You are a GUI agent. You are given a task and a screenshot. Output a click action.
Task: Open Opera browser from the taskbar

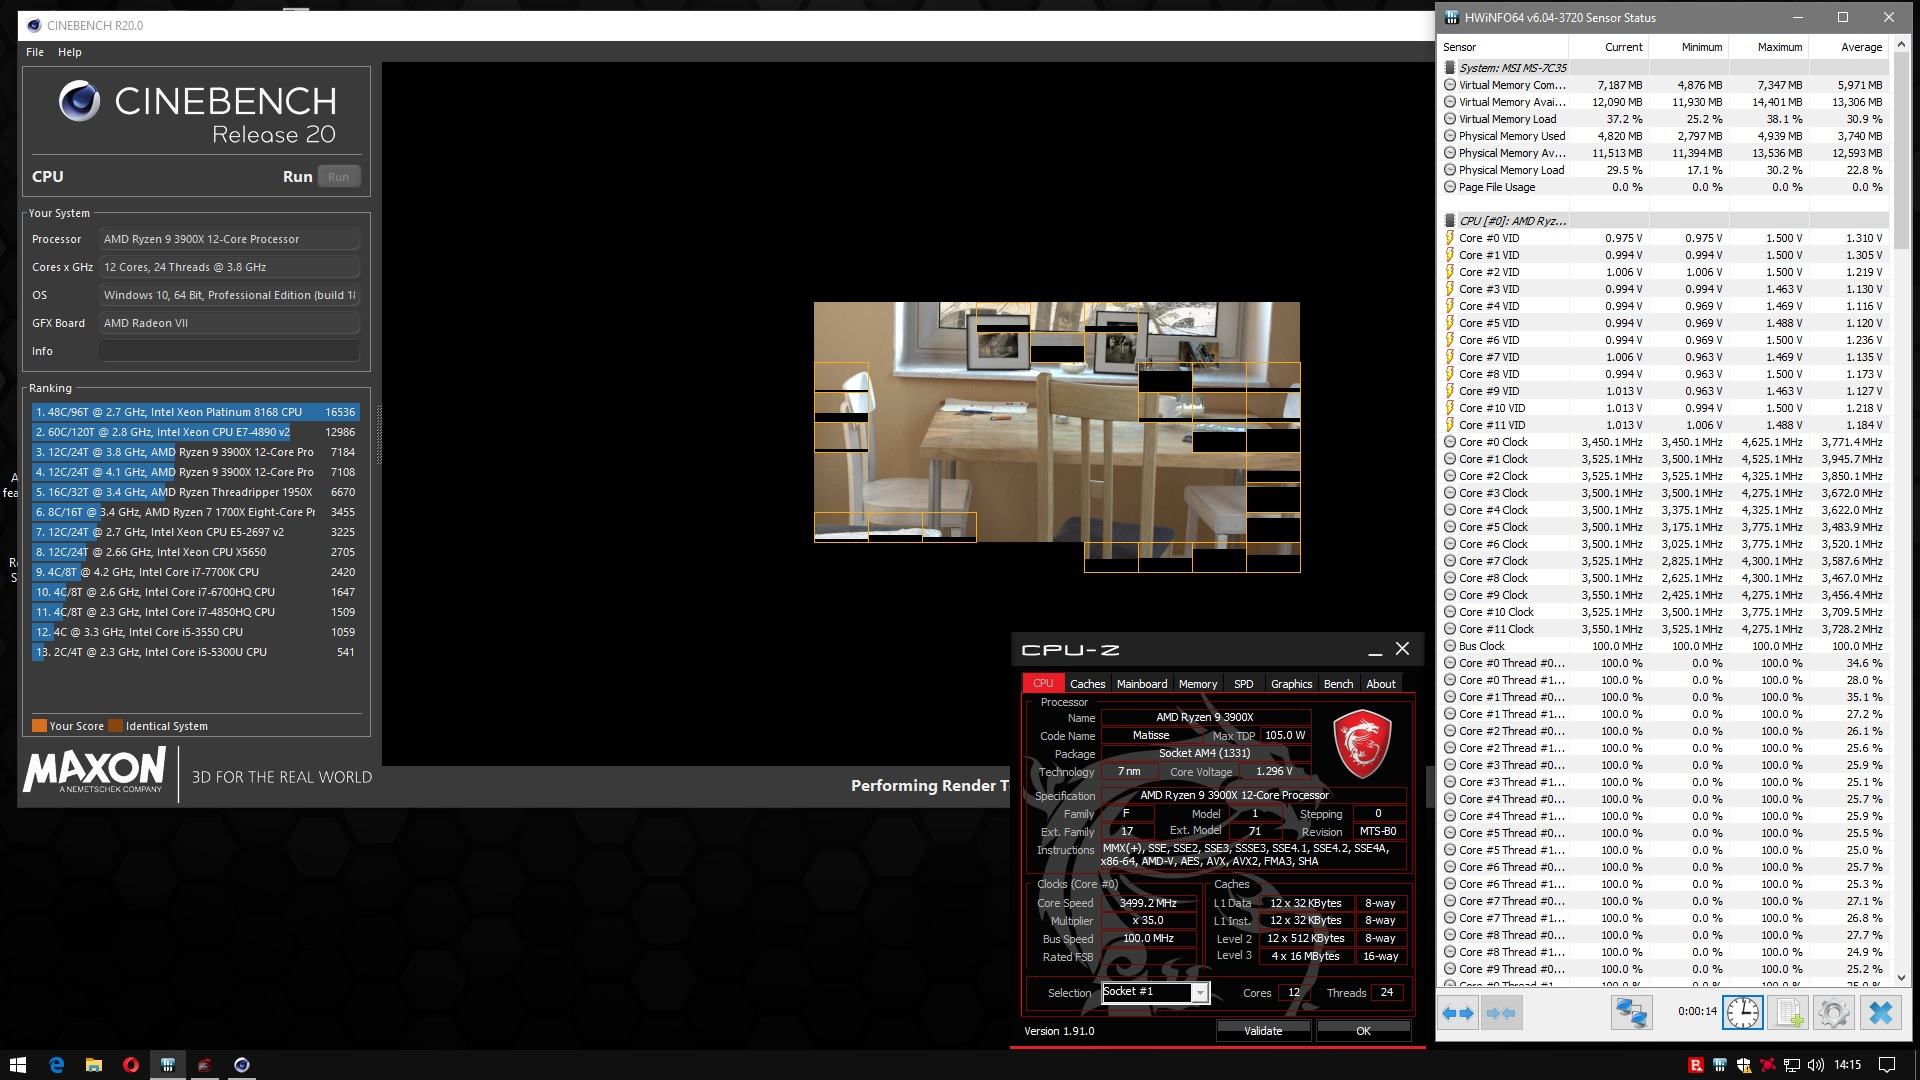coord(130,1064)
